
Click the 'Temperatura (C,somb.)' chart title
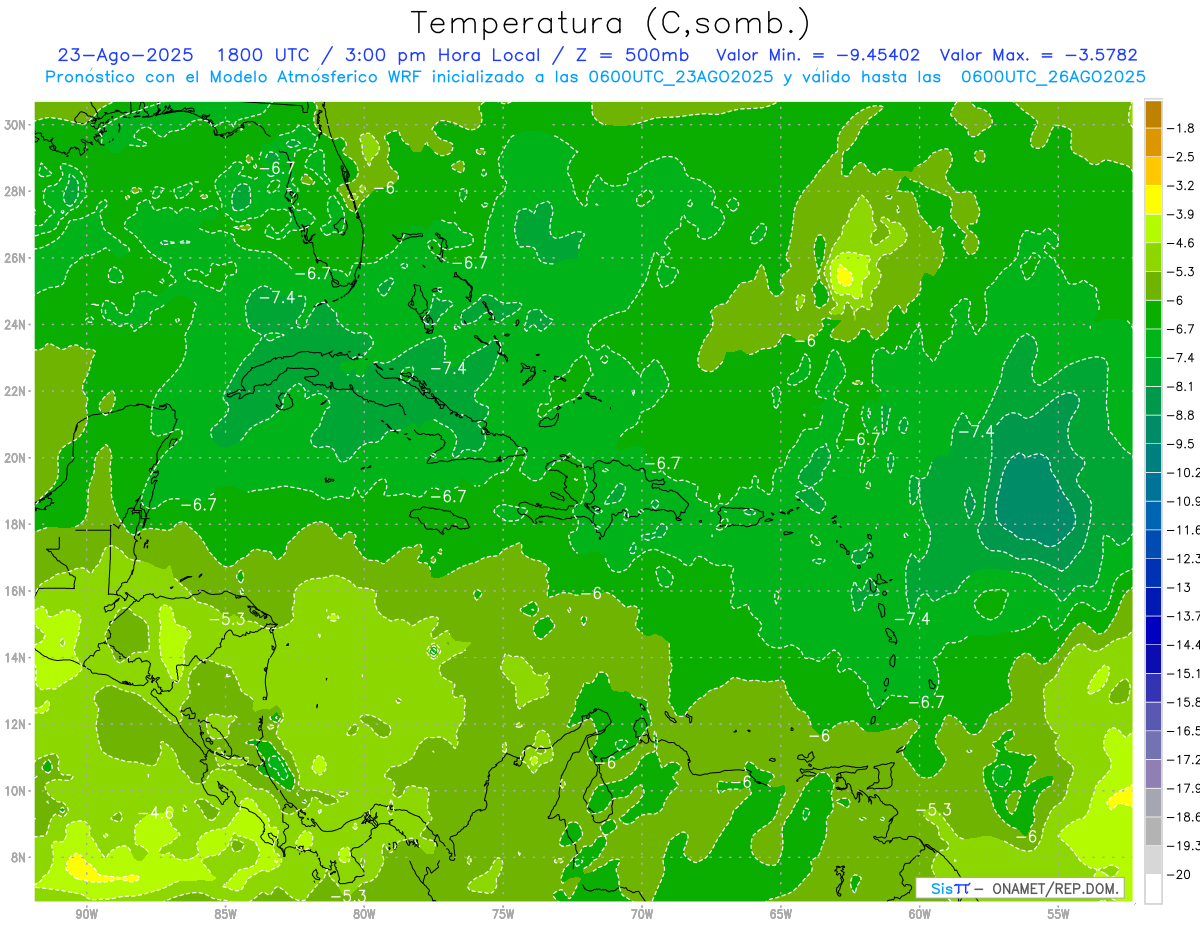(611, 23)
